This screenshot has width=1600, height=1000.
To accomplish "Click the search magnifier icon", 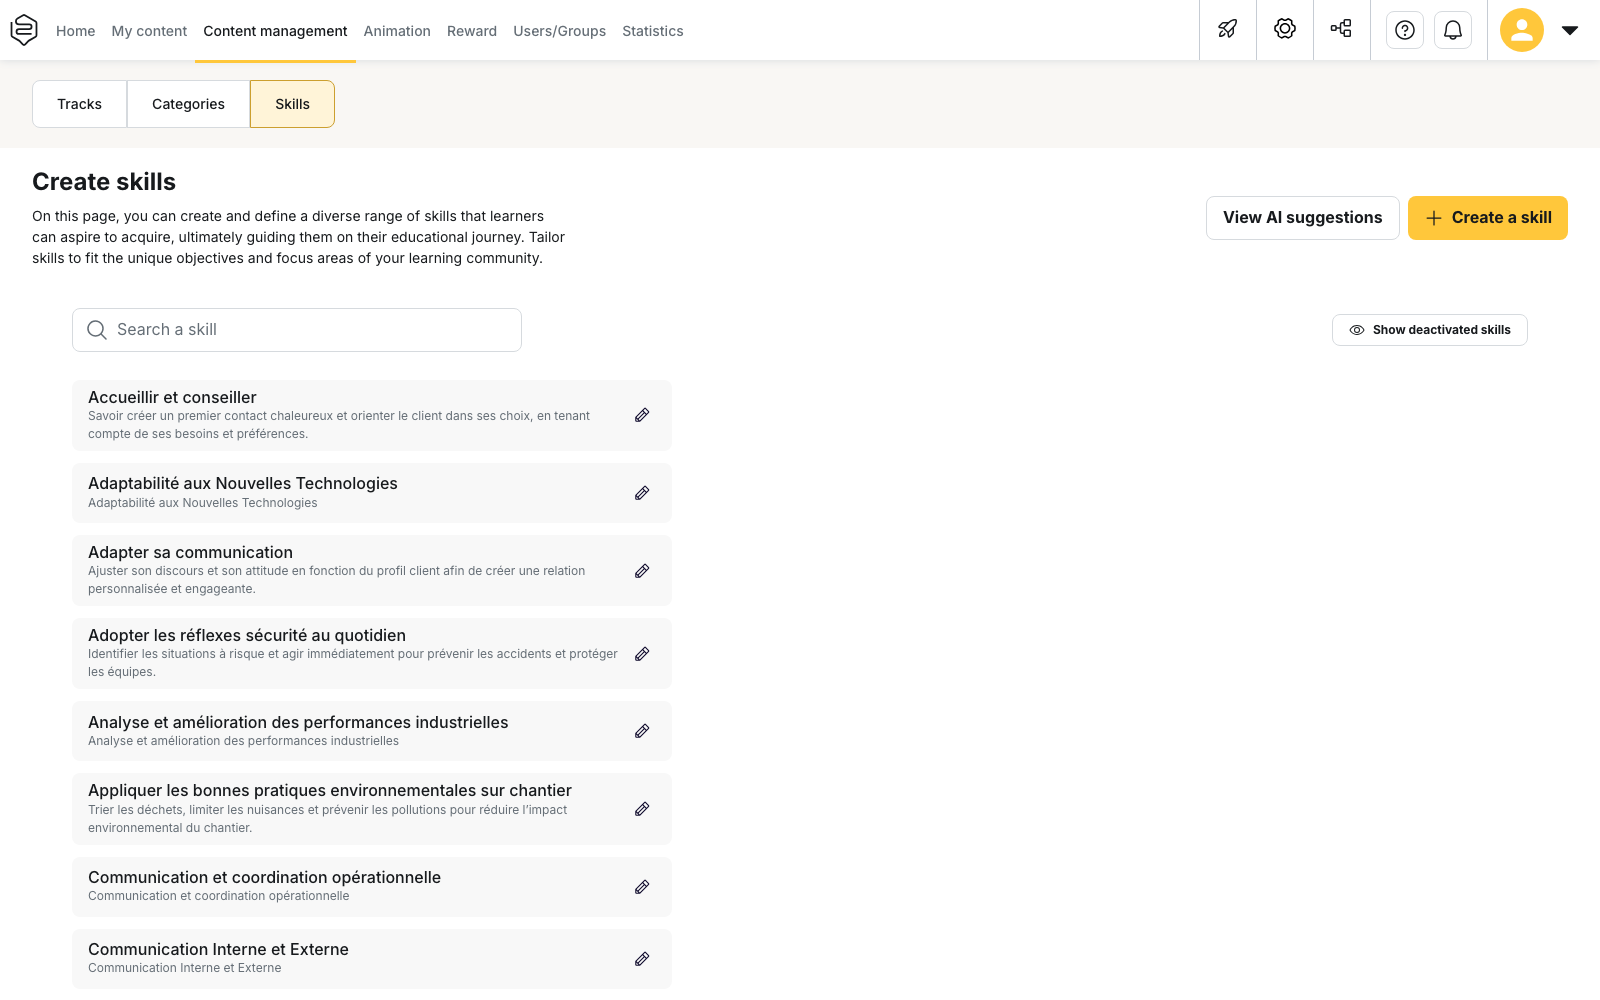I will click(97, 330).
